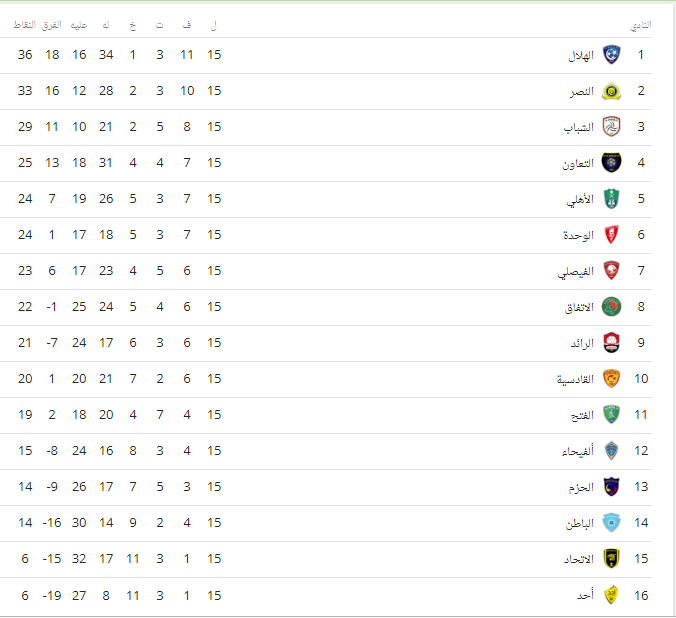Screen dimensions: 676x618
Task: Click the التعاون club crest icon
Action: [x=611, y=163]
